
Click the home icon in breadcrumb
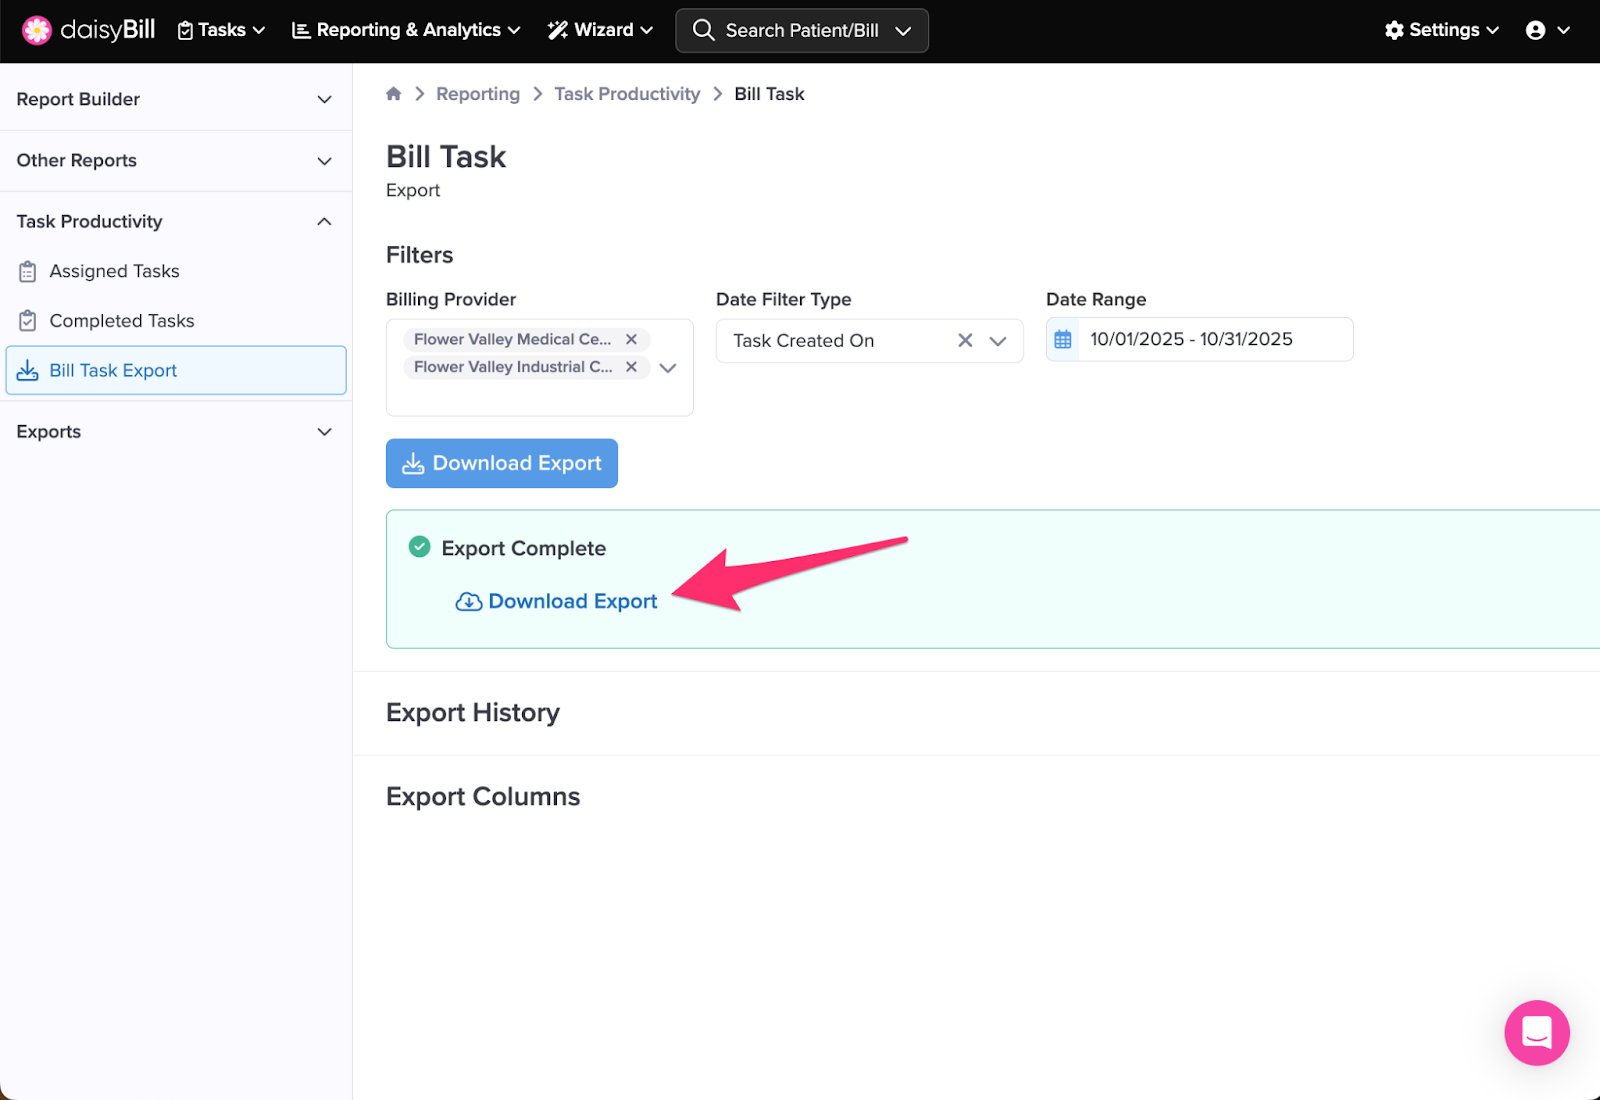click(394, 94)
